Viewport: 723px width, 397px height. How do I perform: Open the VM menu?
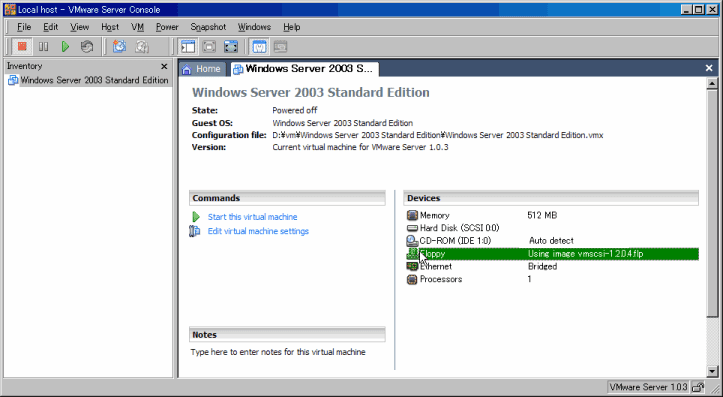pos(137,27)
